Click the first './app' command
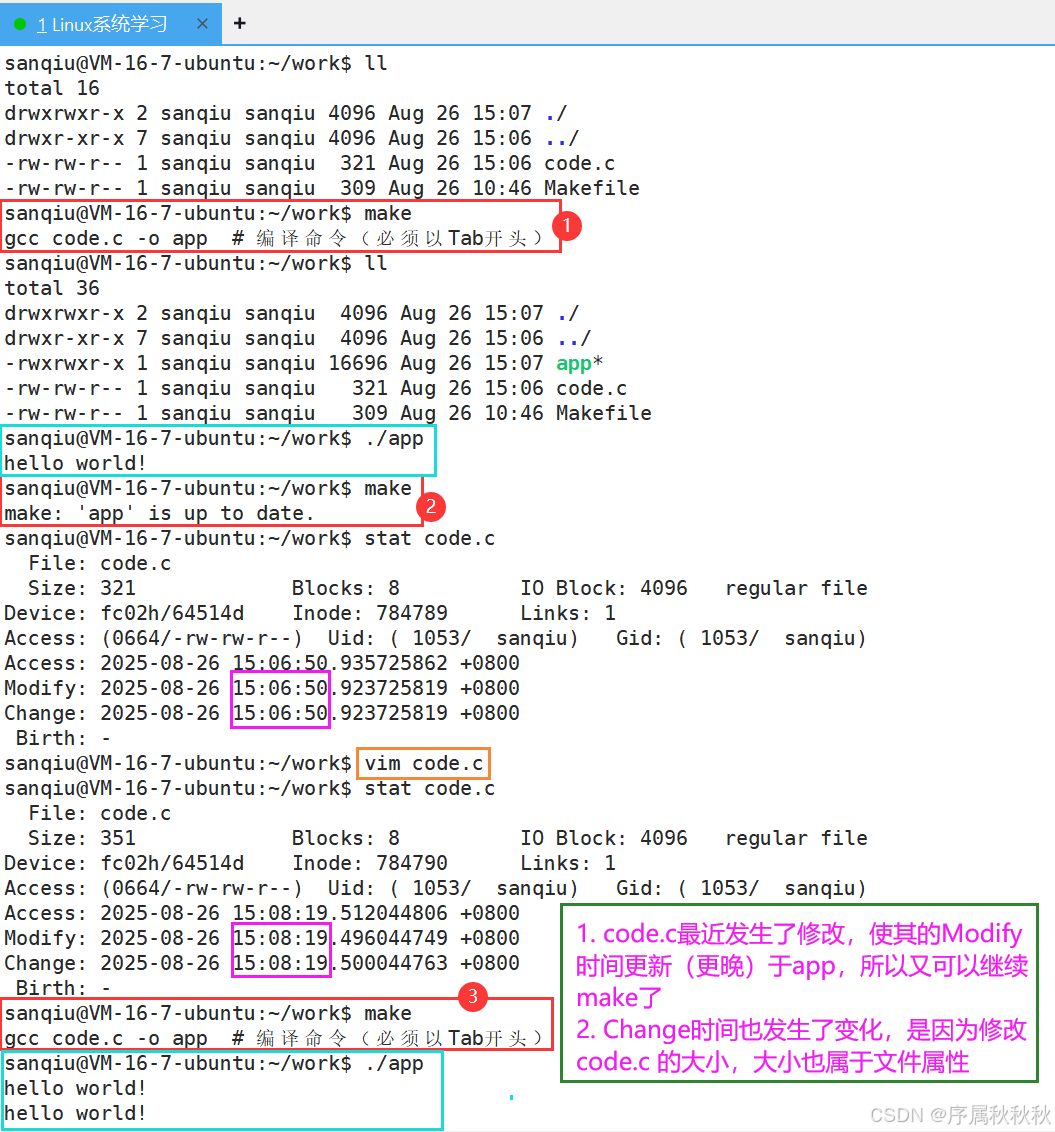Image resolution: width=1055 pixels, height=1132 pixels. (x=394, y=438)
